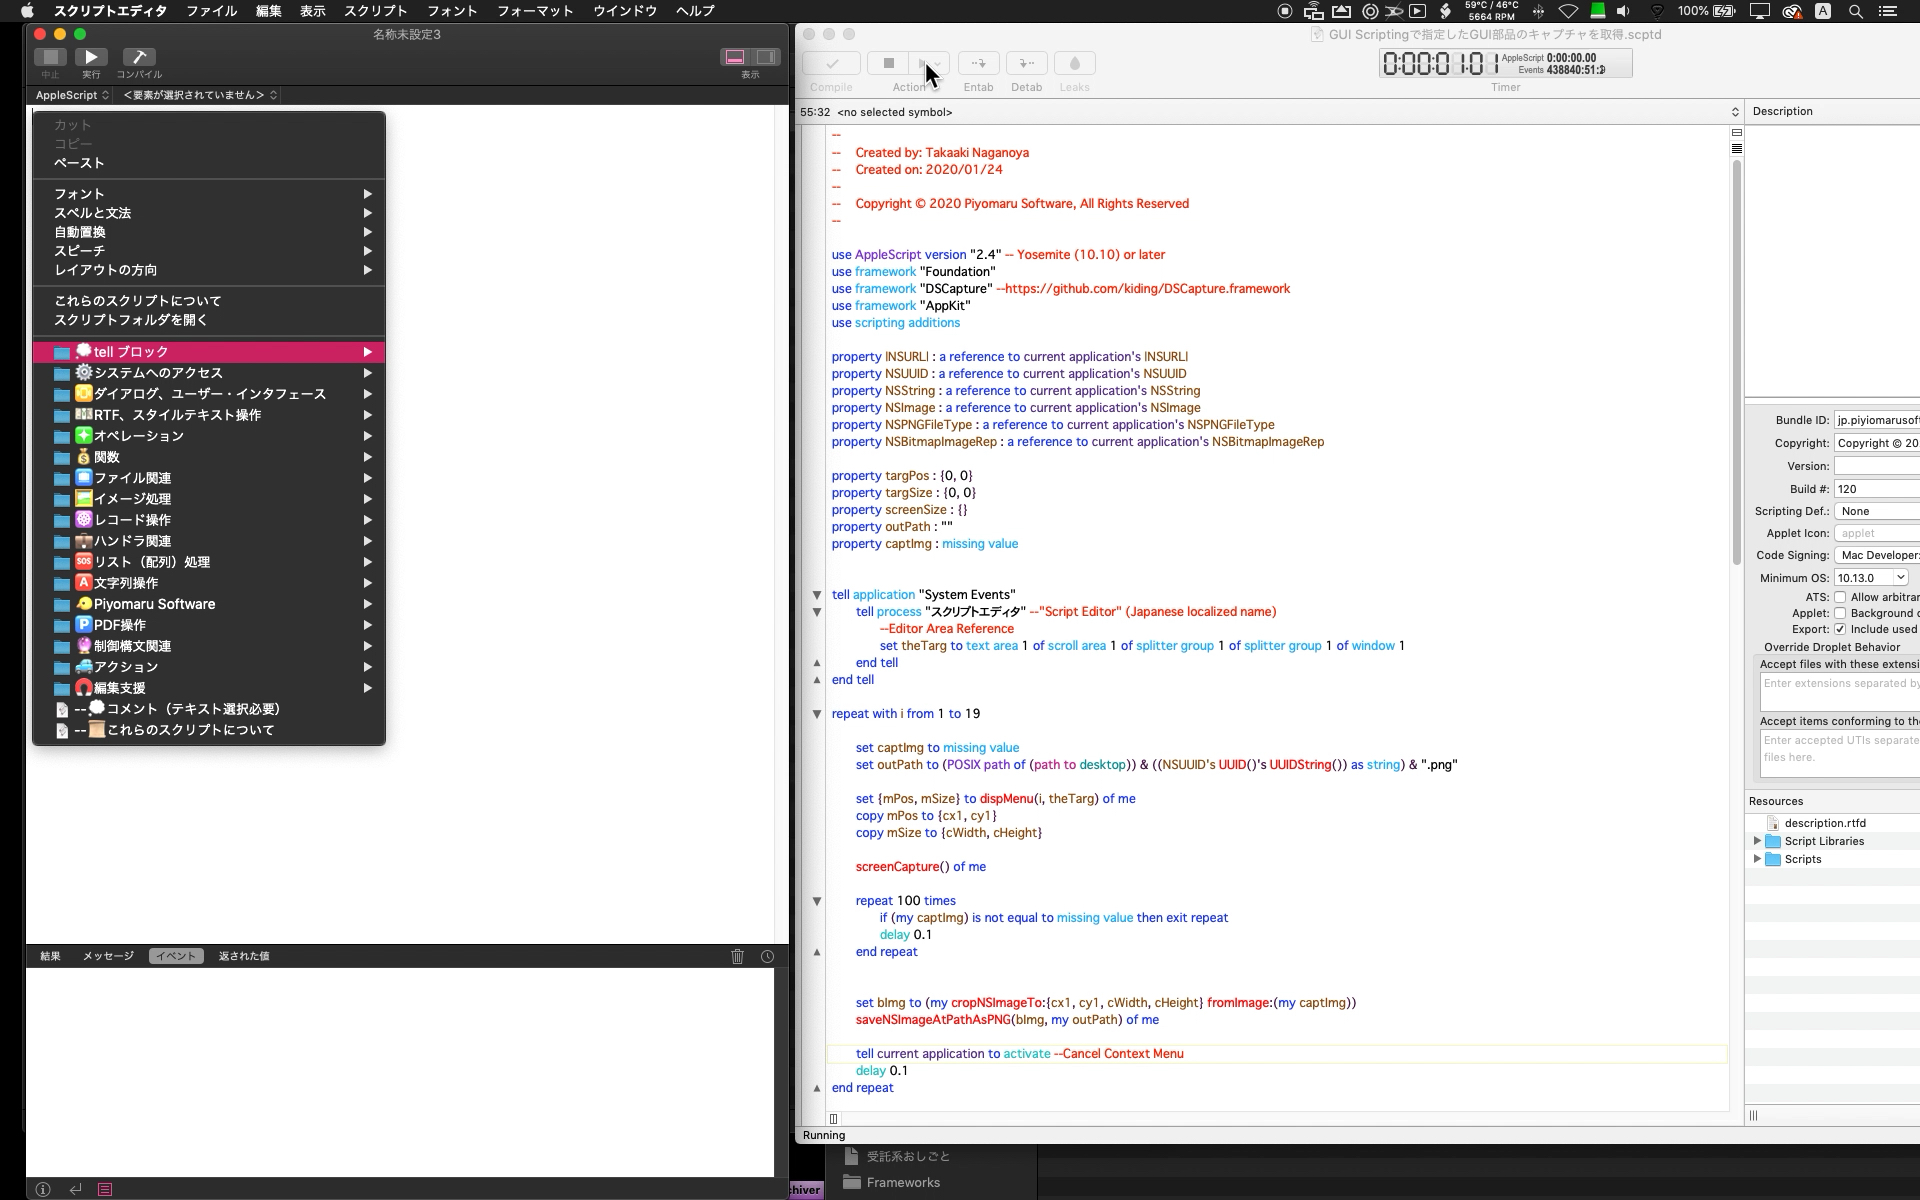Open ファイル menu in menu bar
Screen dimensions: 1920x1200
click(x=211, y=11)
